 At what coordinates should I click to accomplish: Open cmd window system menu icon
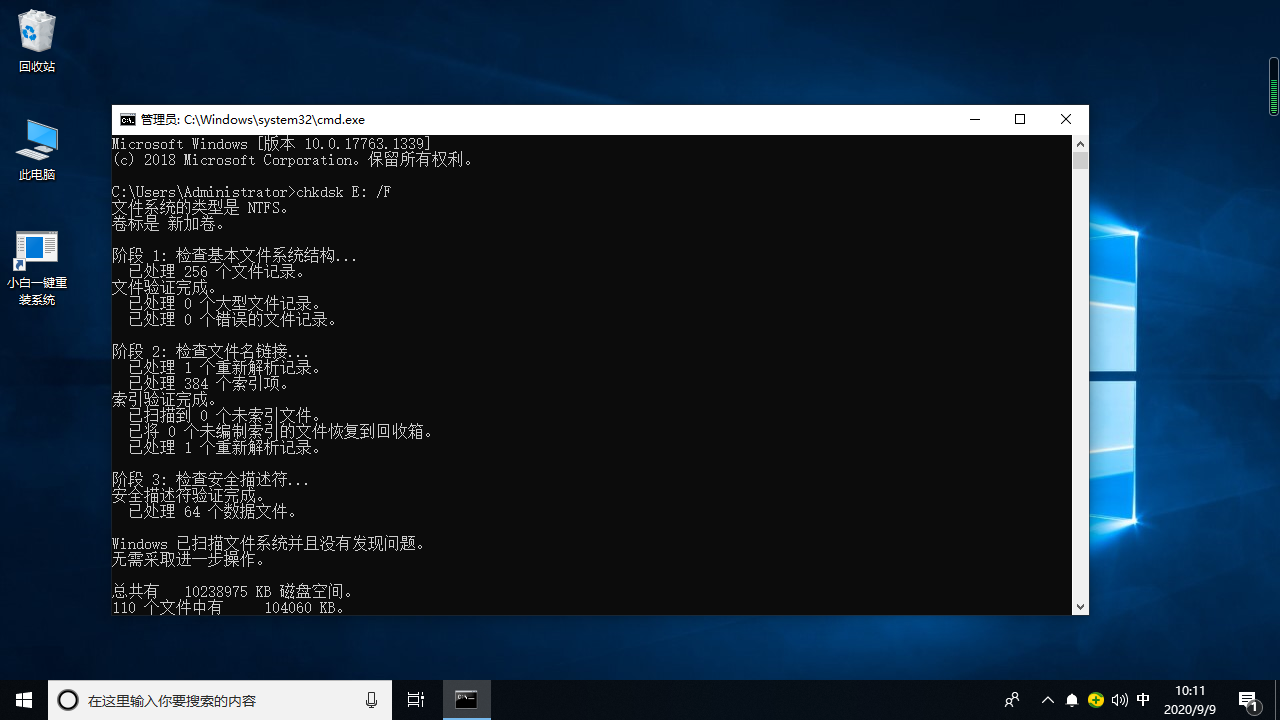tap(127, 119)
